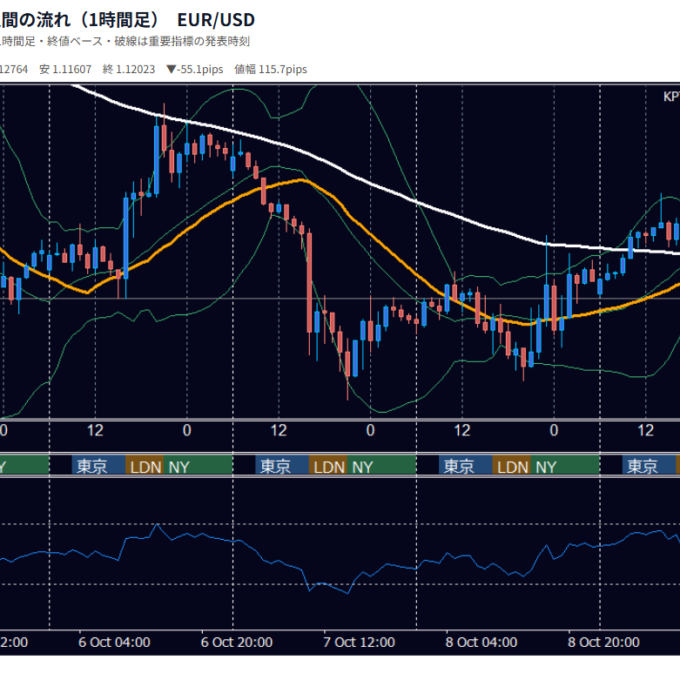Select the （1時間足） part of the heading
Screen dimensions: 680x680
118,20
